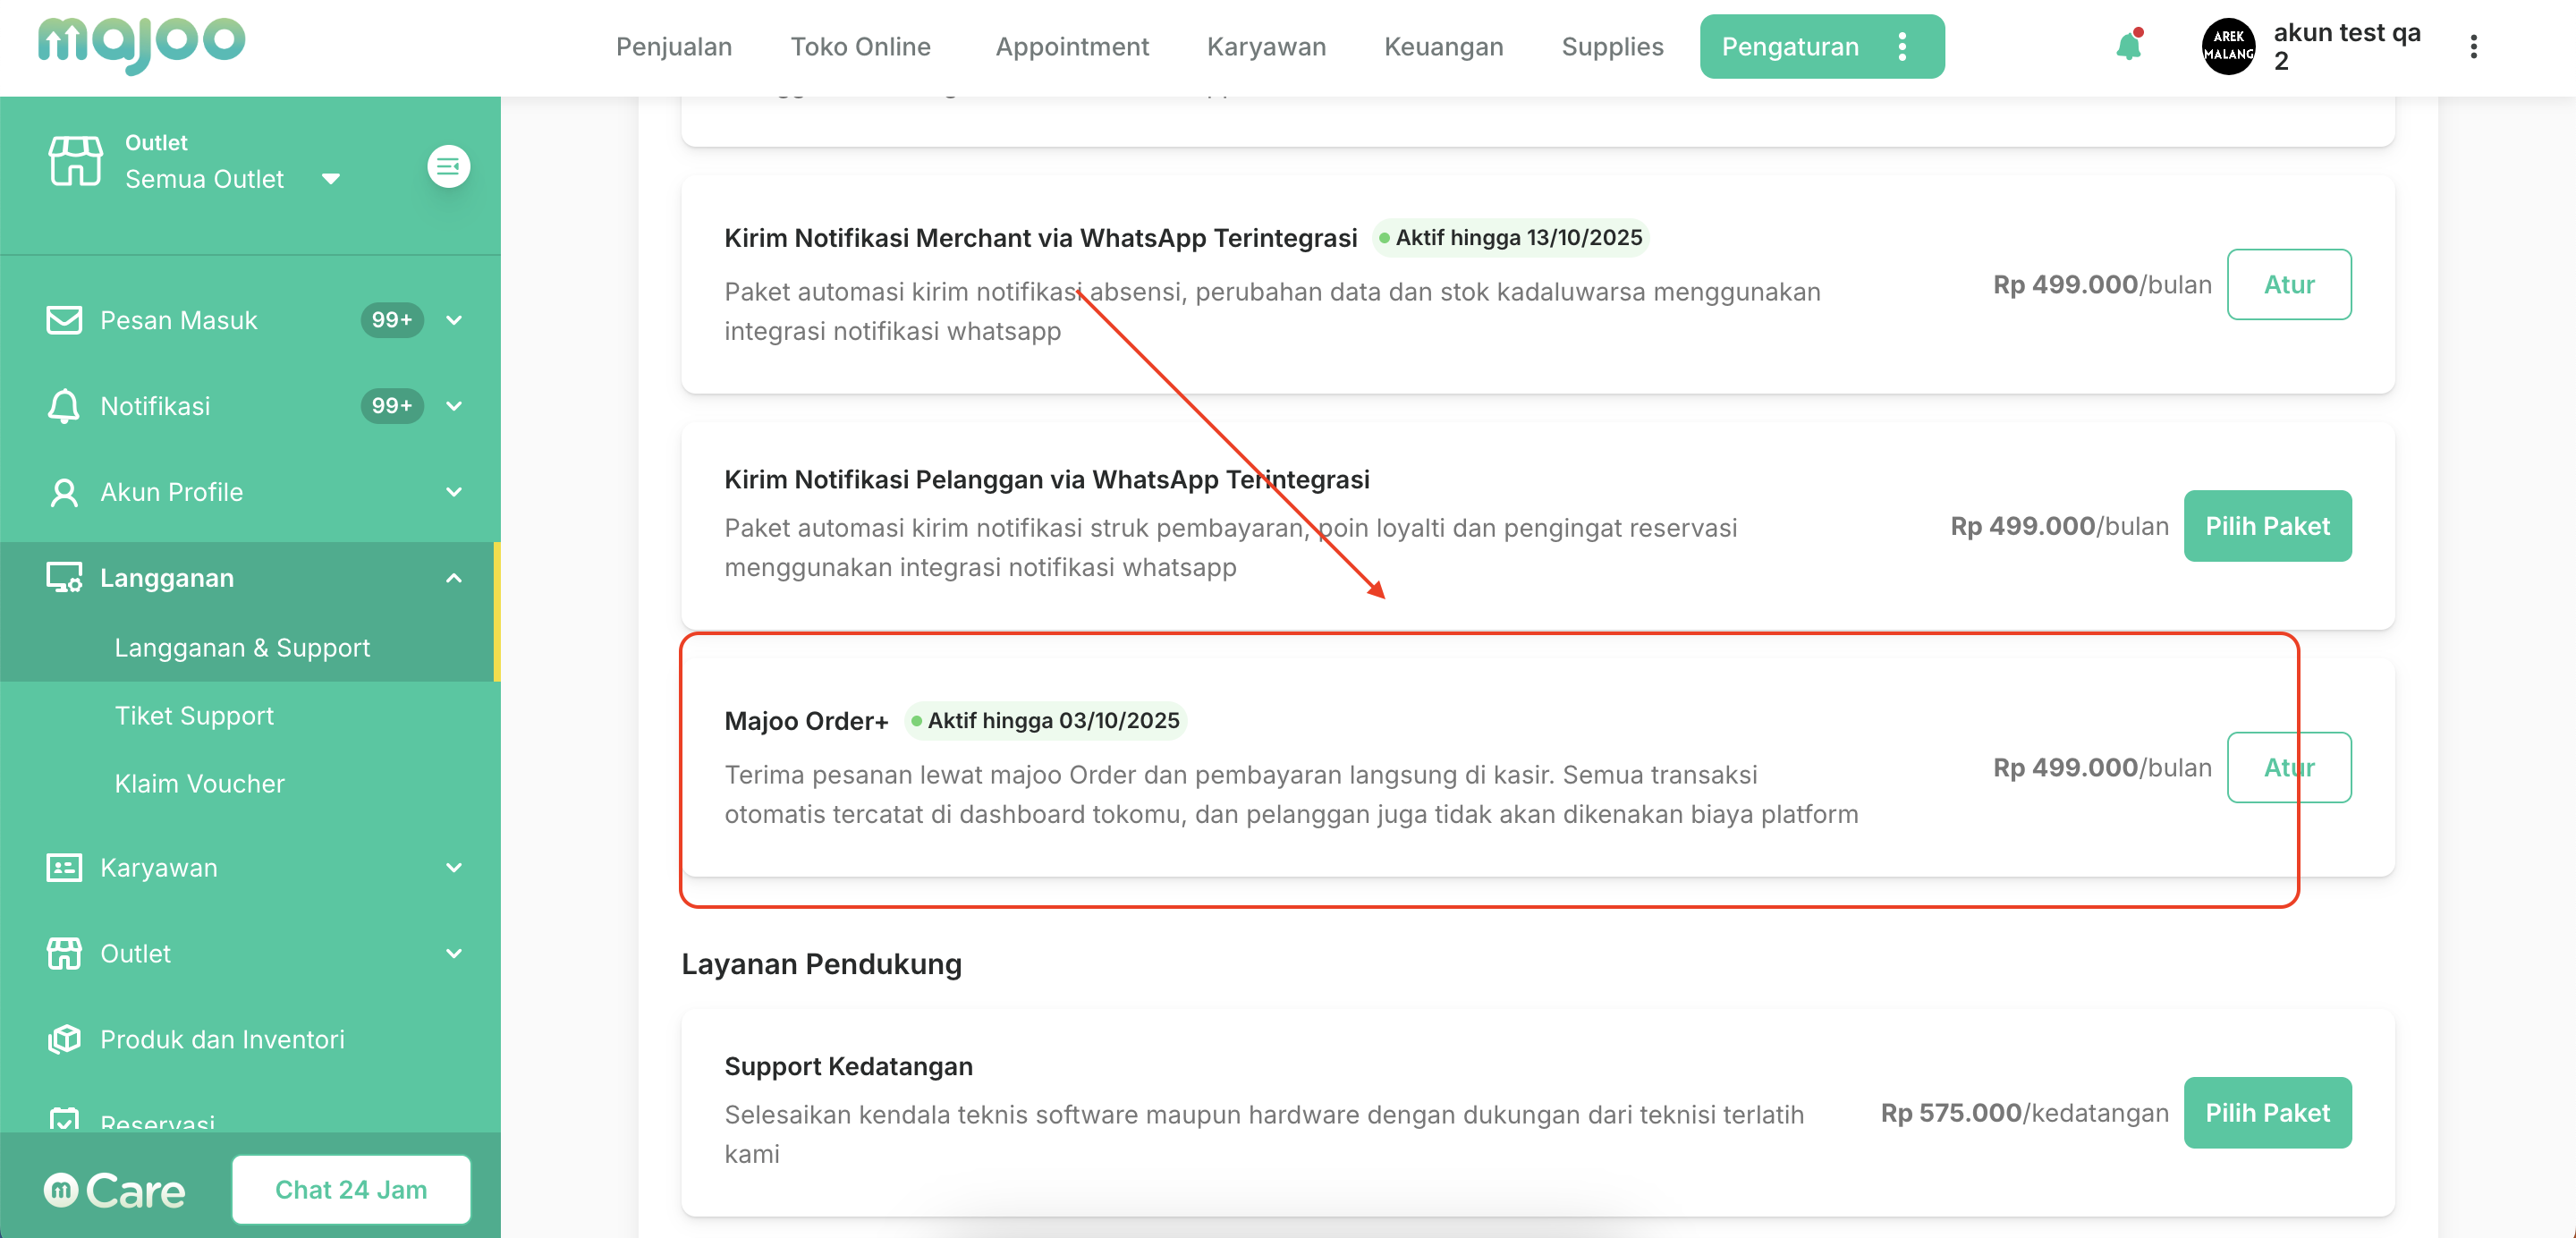Click 'Layanan Pendukung' heading
The height and width of the screenshot is (1238, 2576).
(x=821, y=964)
